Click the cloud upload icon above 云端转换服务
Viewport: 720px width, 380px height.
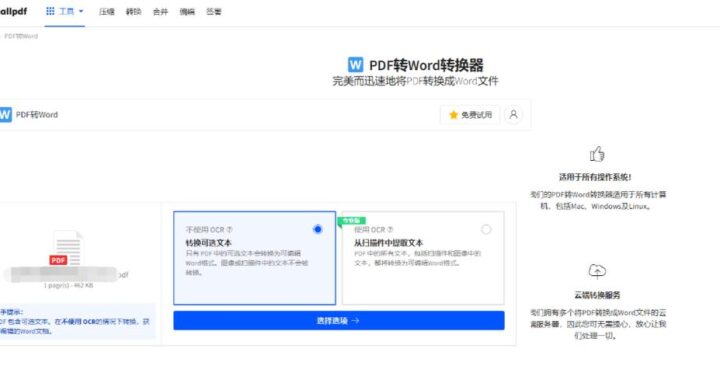pos(597,271)
